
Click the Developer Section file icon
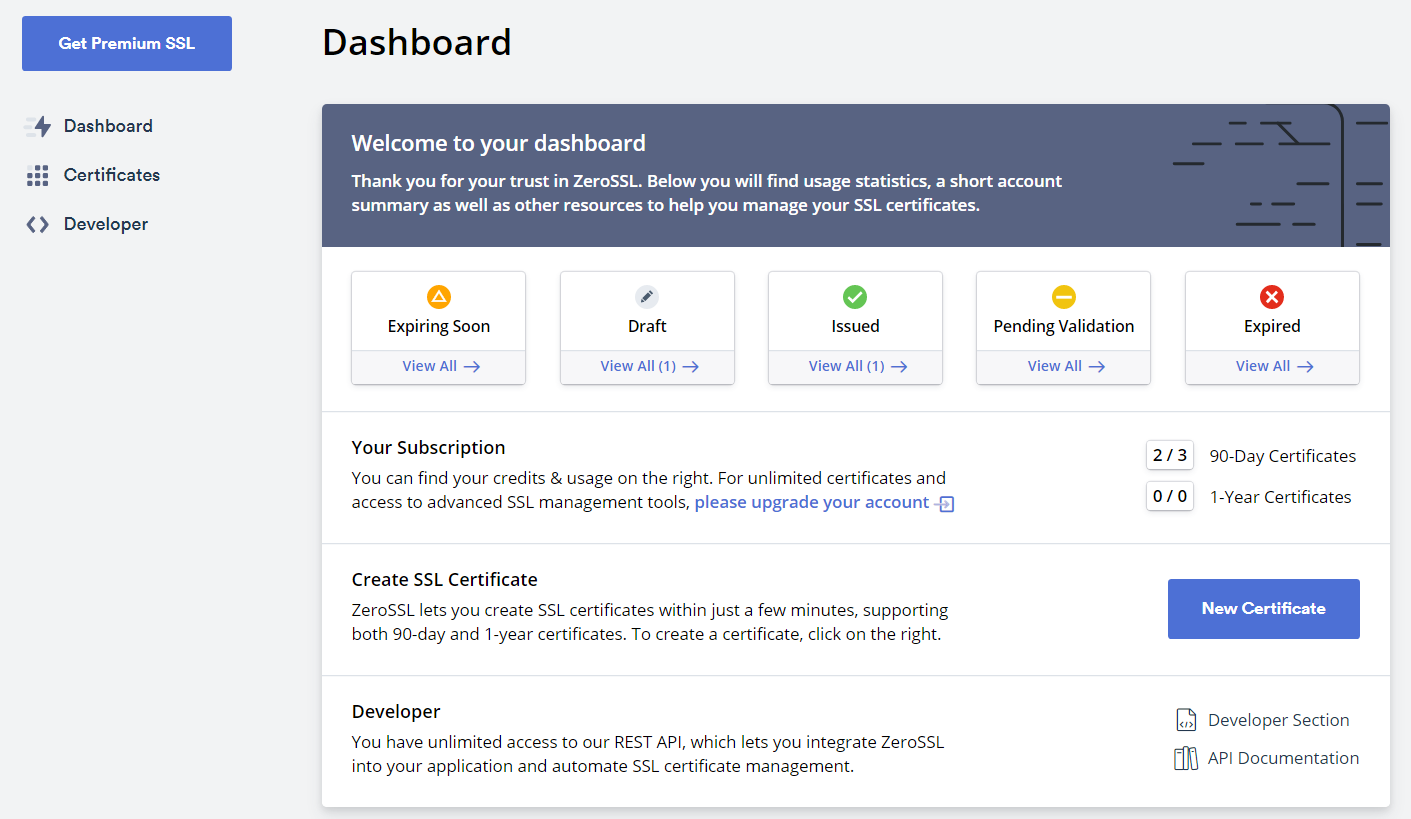(x=1186, y=720)
